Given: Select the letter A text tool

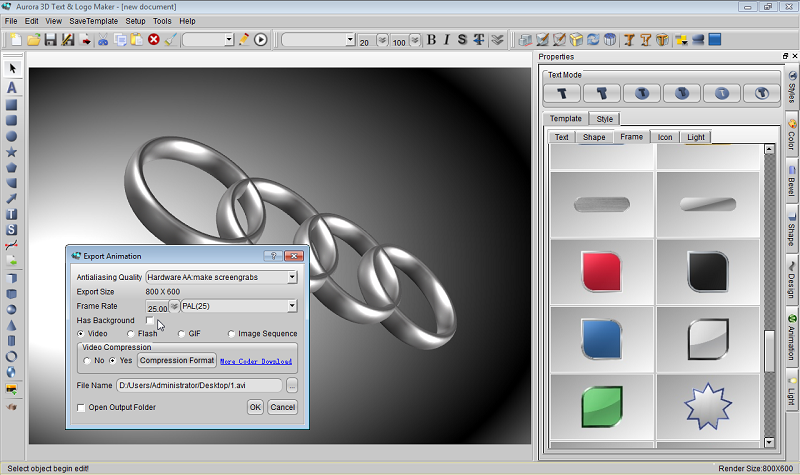Looking at the screenshot, I should (12, 87).
